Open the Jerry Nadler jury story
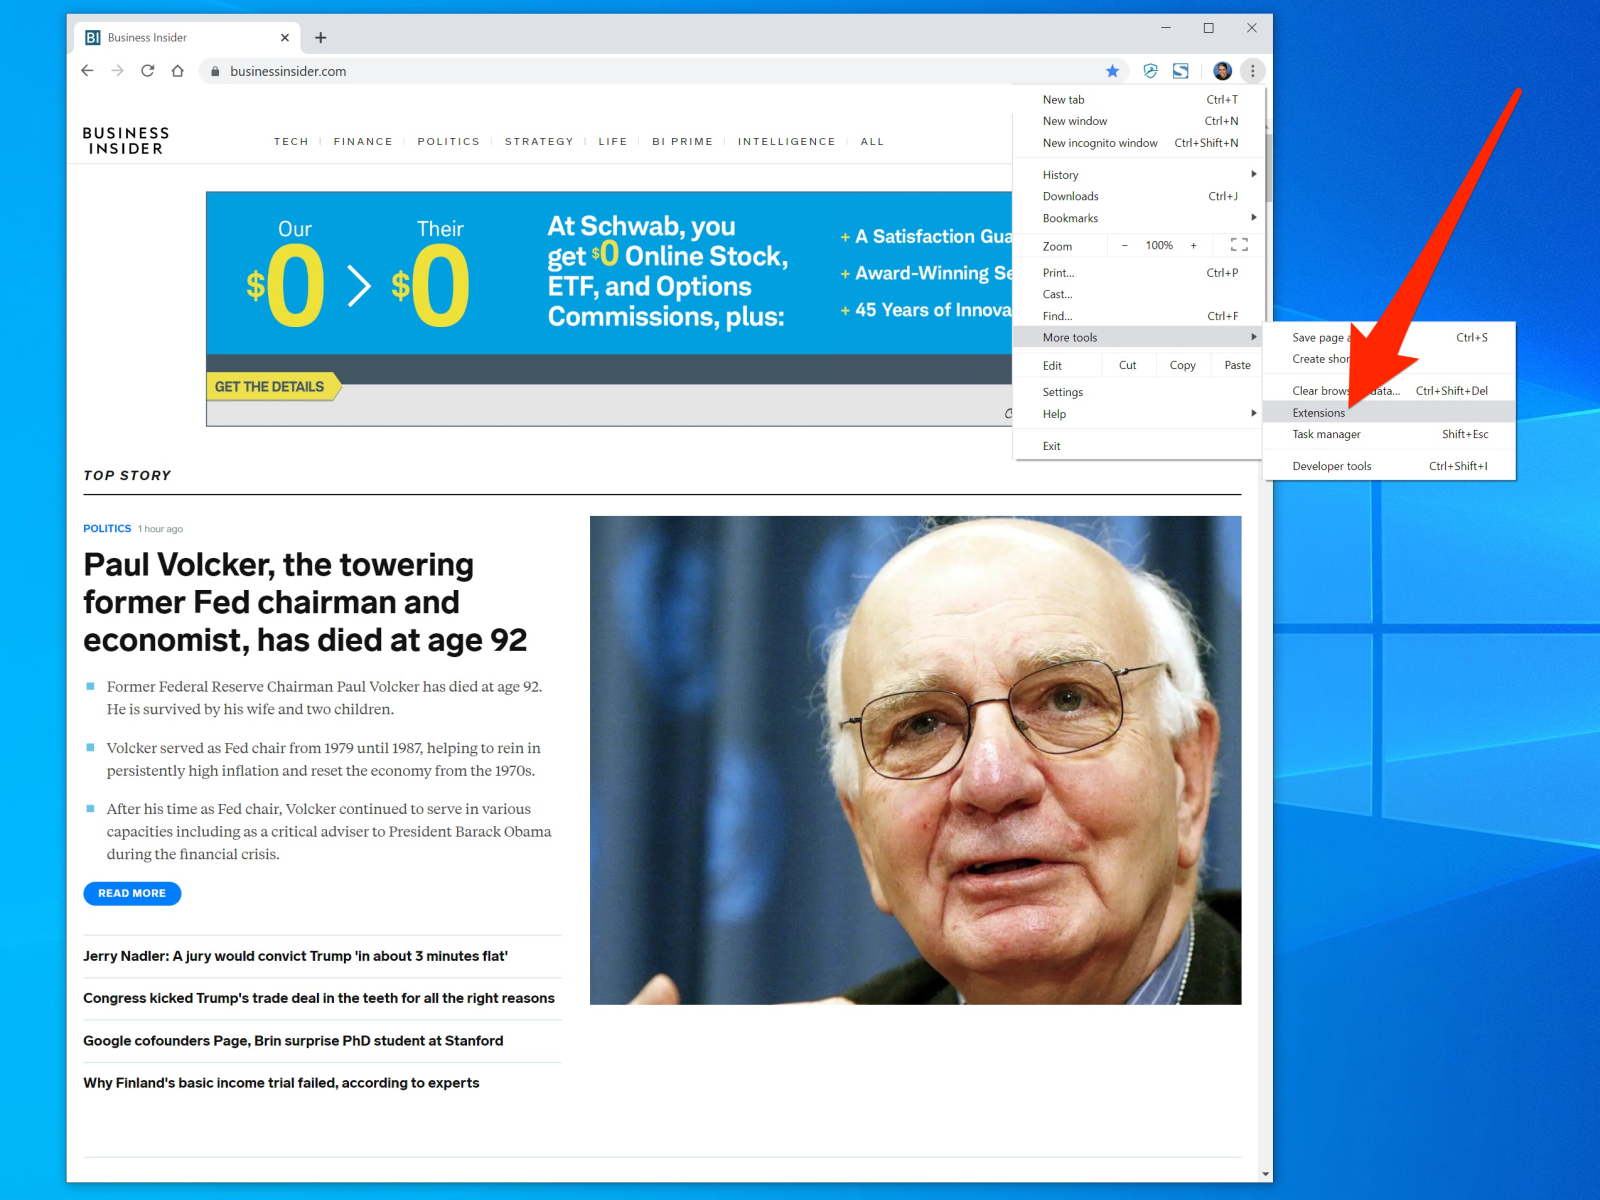1600x1200 pixels. [295, 956]
